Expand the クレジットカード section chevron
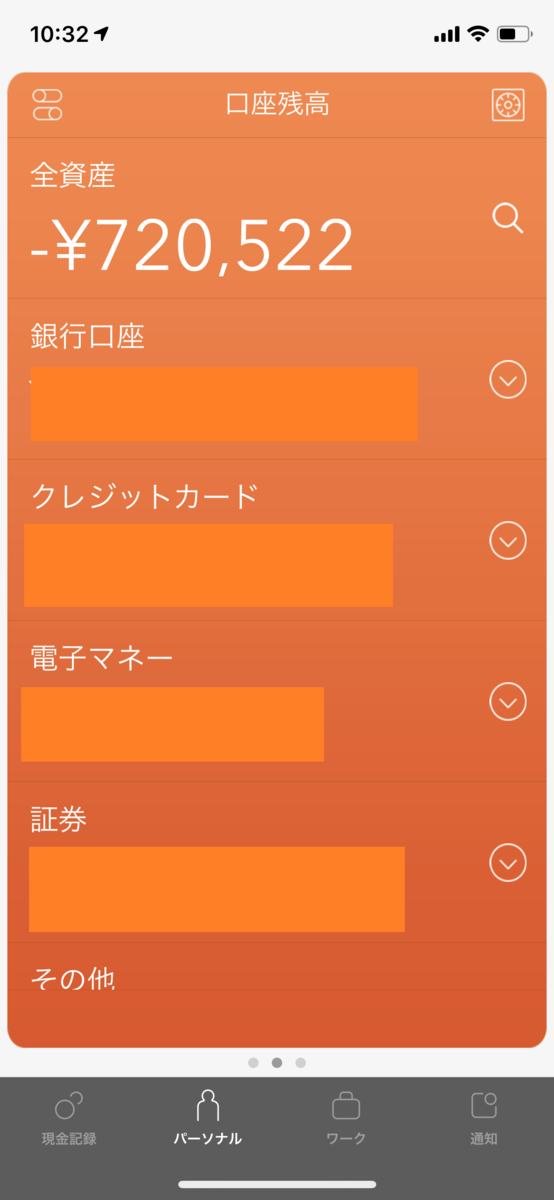The height and width of the screenshot is (1200, 554). click(508, 540)
